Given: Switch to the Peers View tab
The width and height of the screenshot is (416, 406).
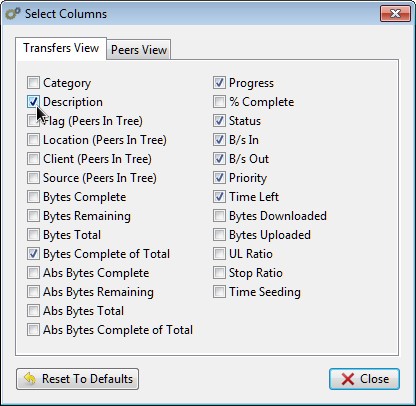Looking at the screenshot, I should [x=139, y=50].
